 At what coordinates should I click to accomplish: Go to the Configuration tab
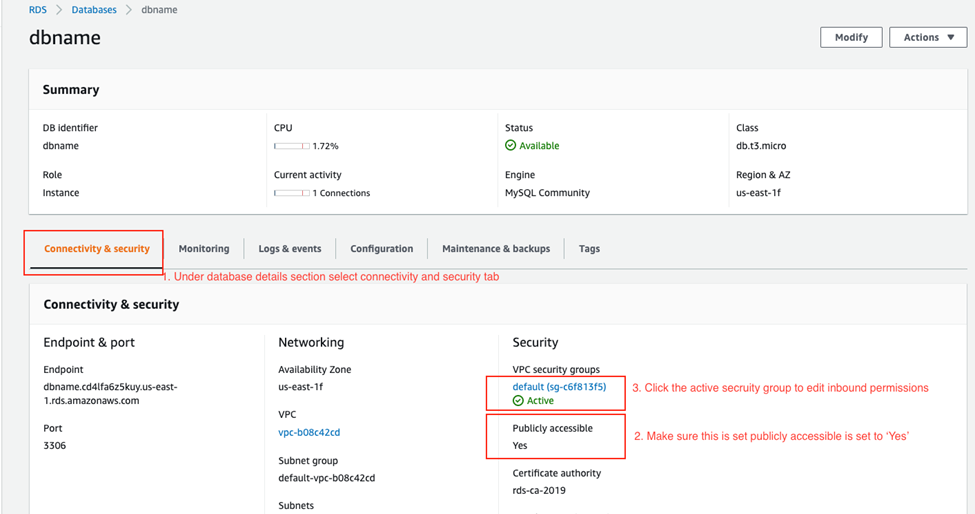[x=382, y=249]
